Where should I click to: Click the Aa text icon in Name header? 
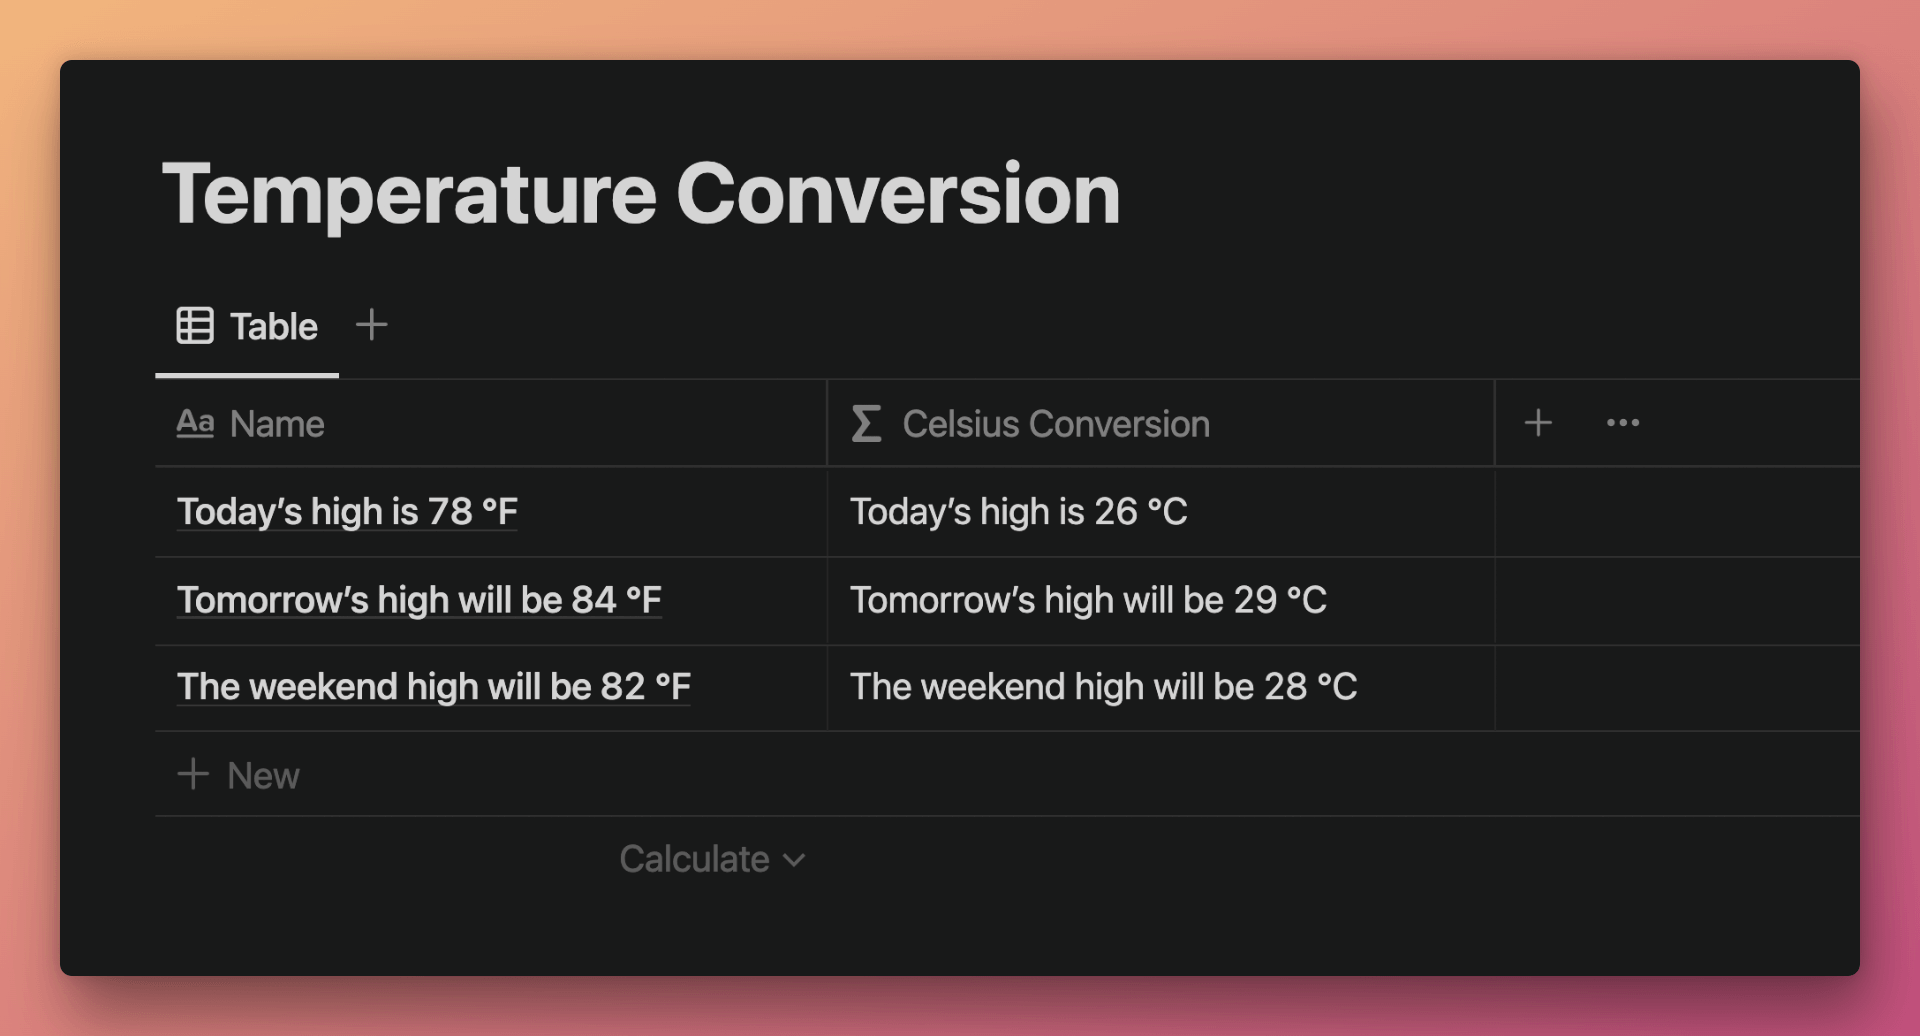coord(195,423)
